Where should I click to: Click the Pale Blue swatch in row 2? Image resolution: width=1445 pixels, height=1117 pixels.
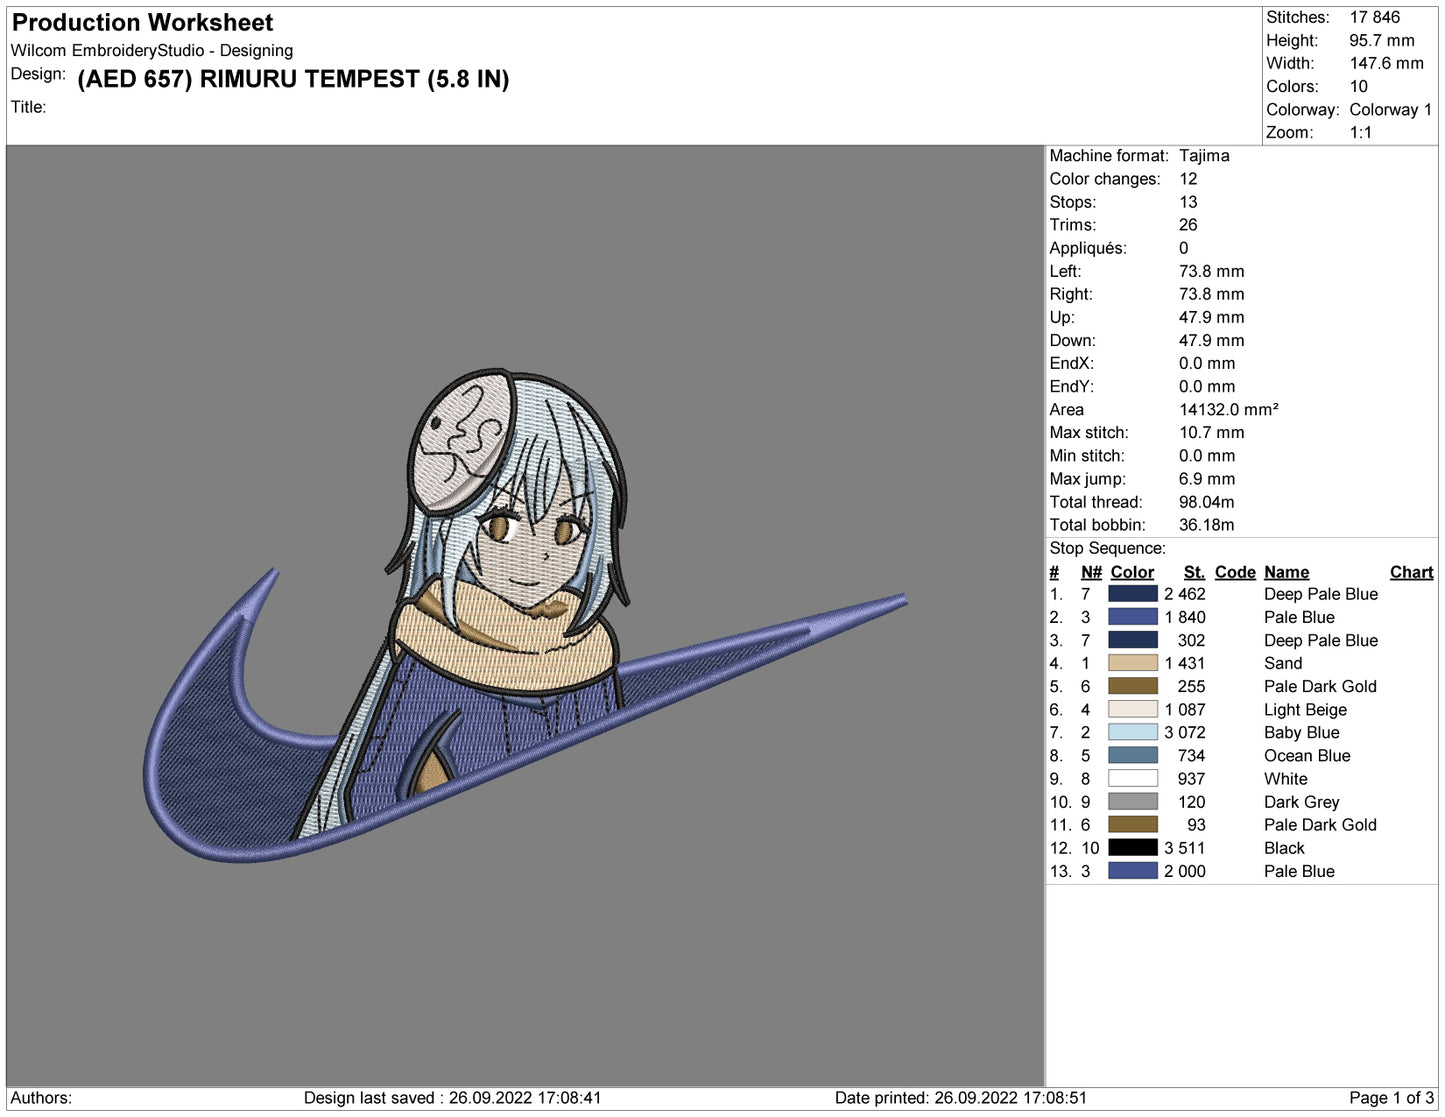click(x=1132, y=617)
